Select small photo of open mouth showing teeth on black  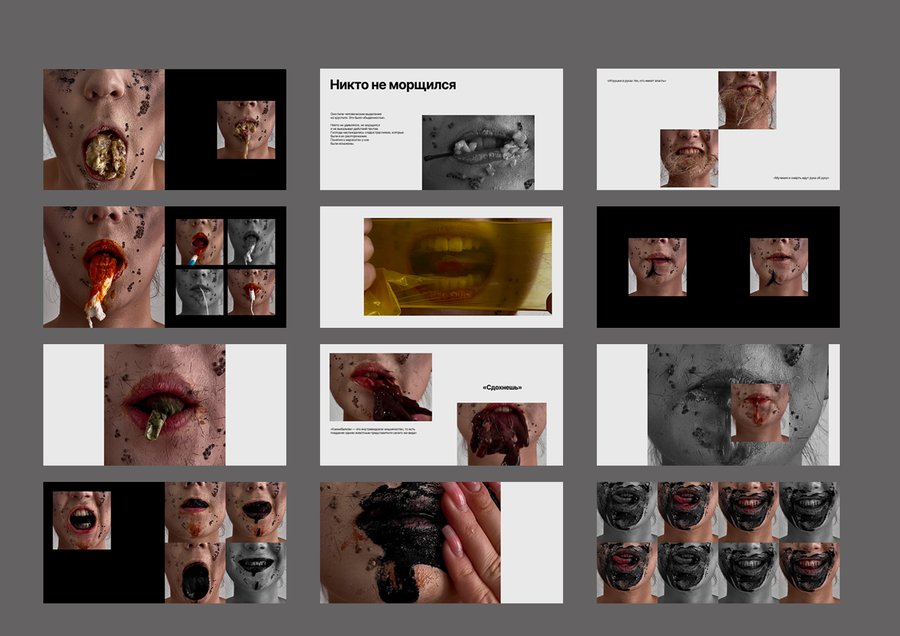click(82, 520)
